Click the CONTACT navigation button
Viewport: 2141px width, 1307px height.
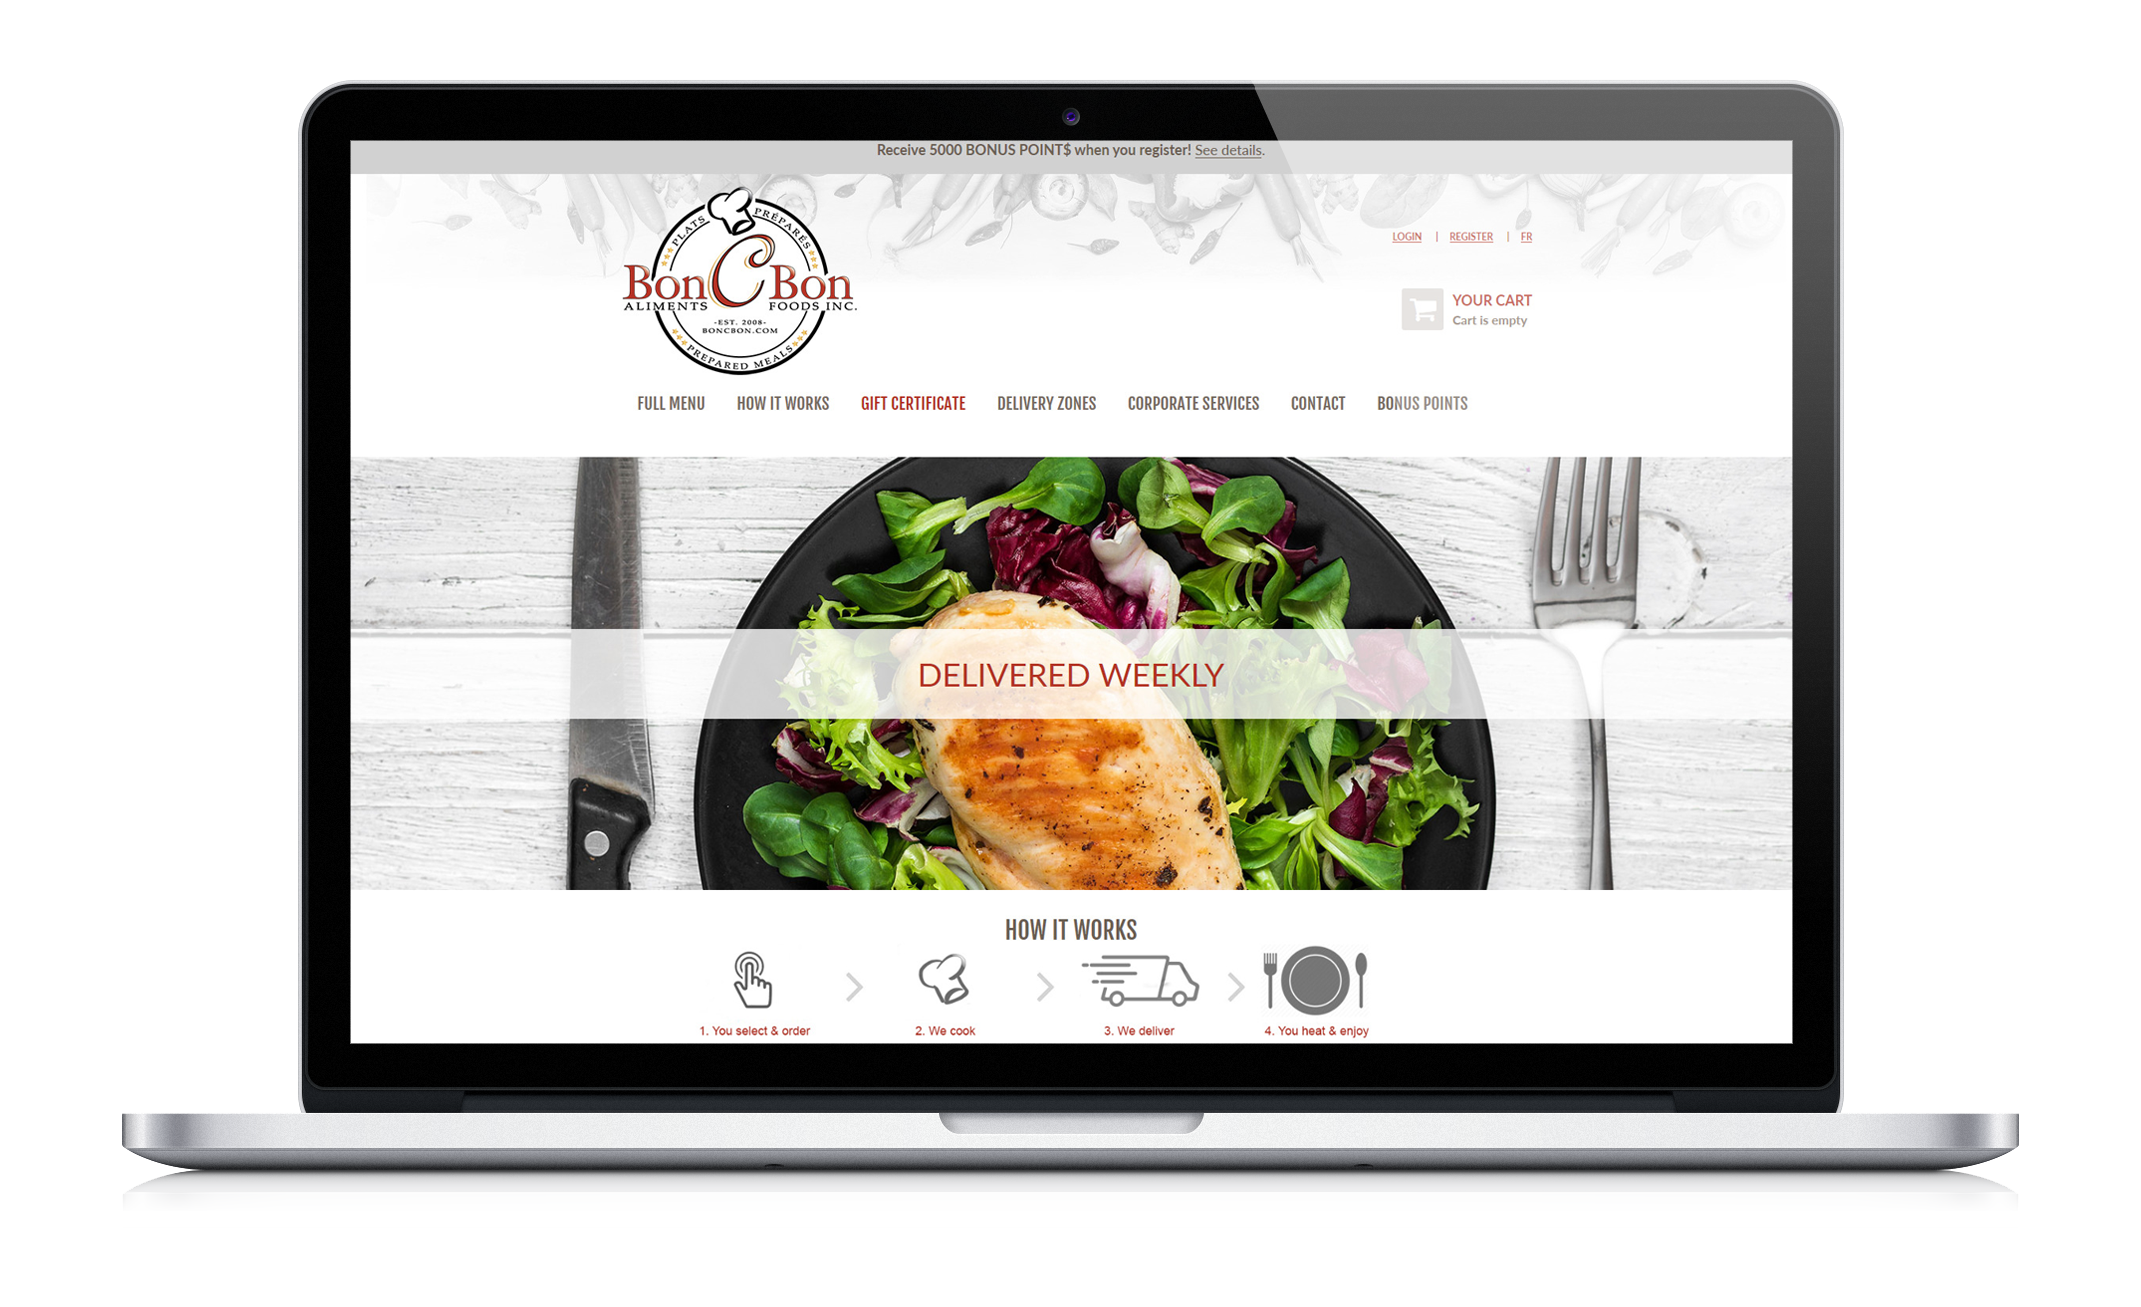coord(1315,404)
